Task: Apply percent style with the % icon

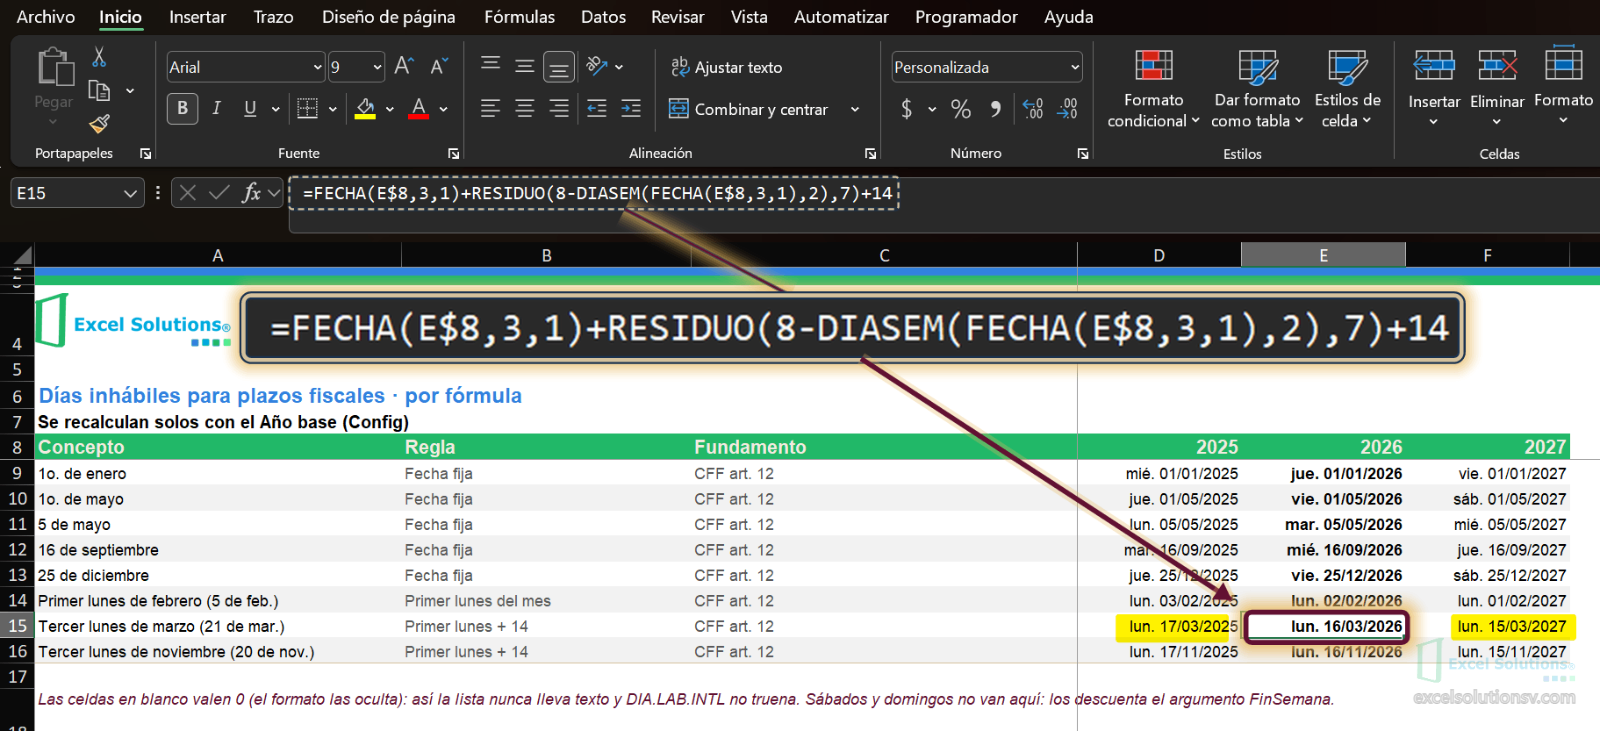Action: click(x=961, y=109)
